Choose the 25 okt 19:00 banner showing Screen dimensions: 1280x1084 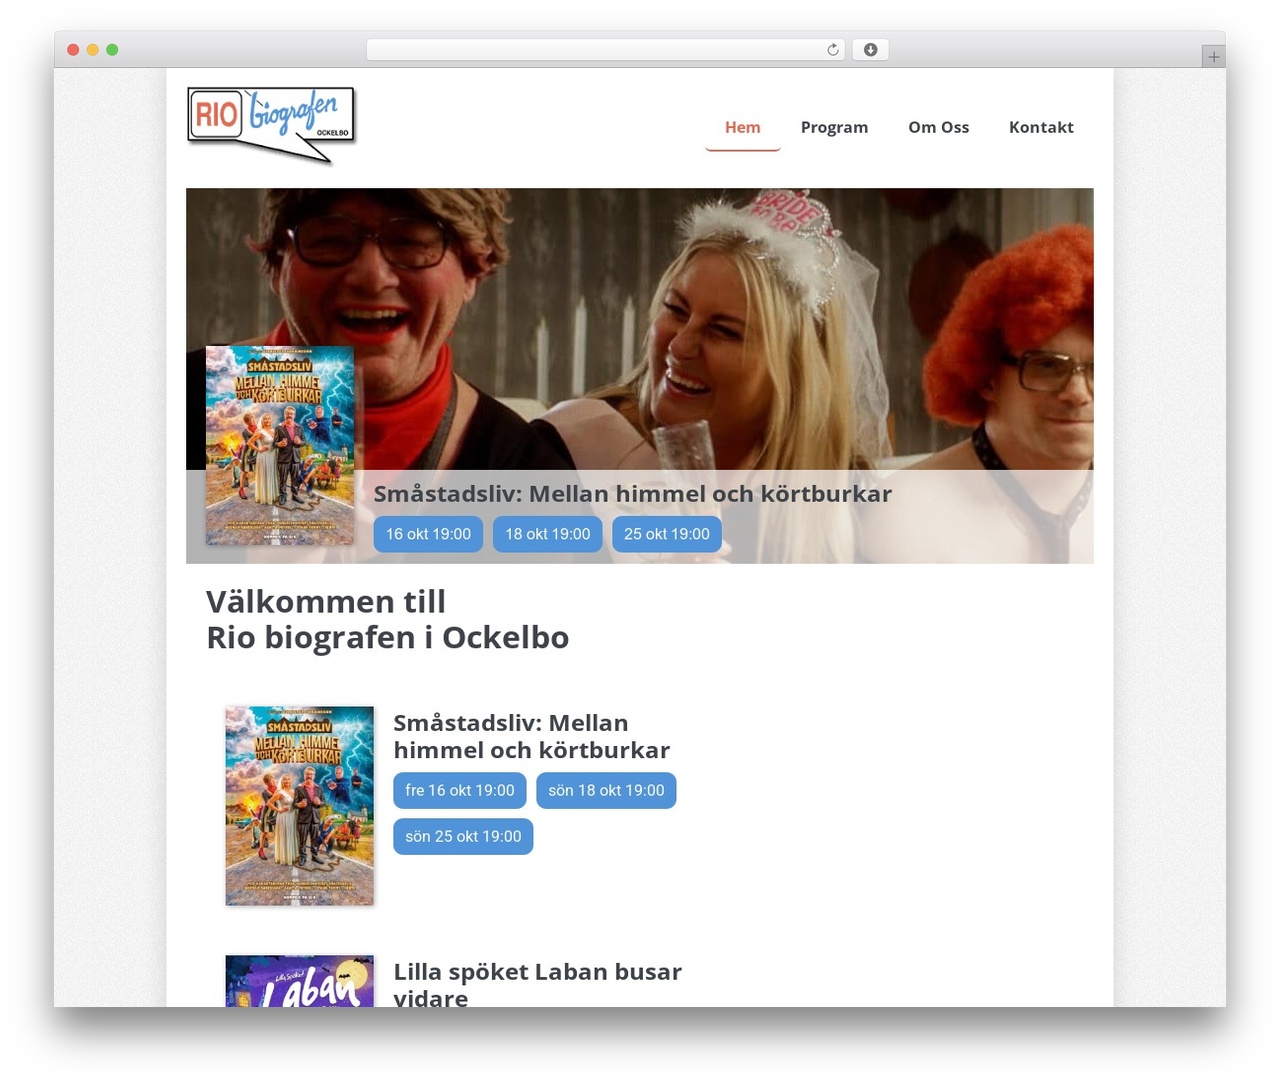[x=667, y=534]
